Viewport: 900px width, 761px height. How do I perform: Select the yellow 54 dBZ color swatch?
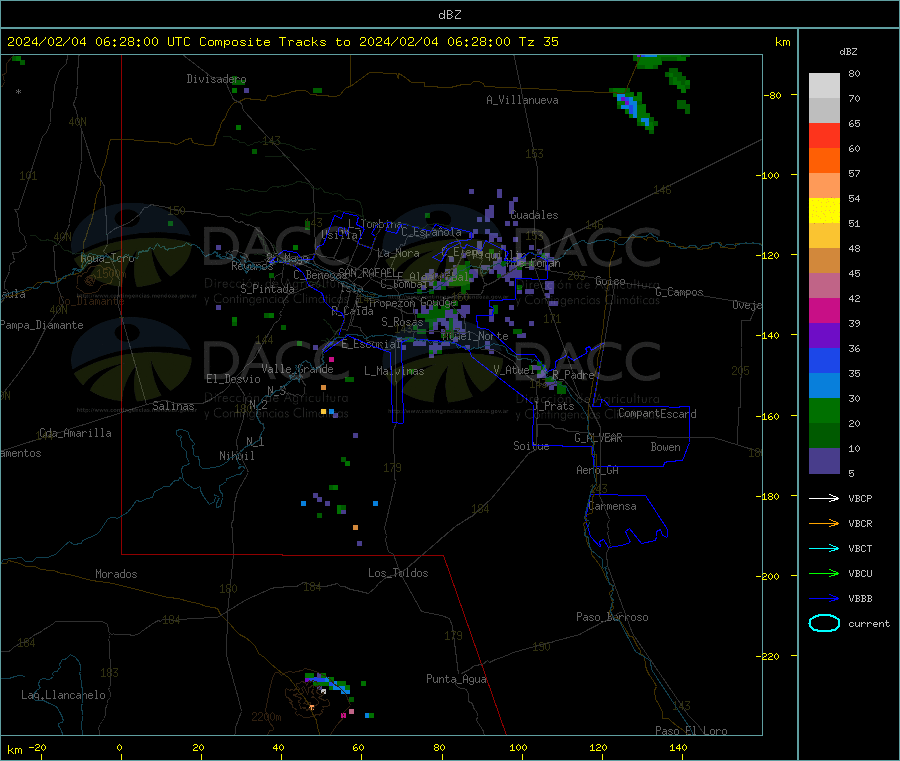tap(824, 211)
